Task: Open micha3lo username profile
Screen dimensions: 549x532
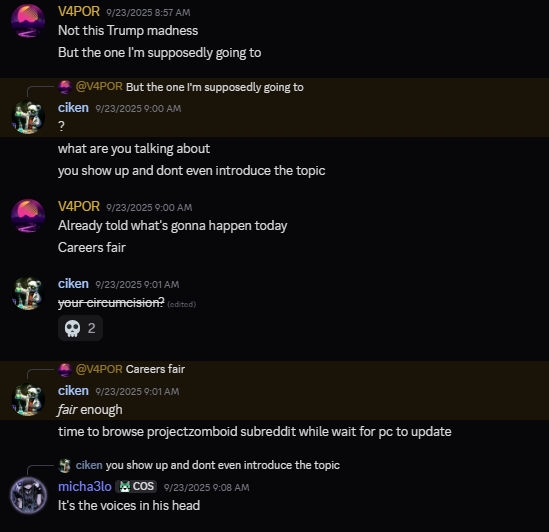Action: 85,486
